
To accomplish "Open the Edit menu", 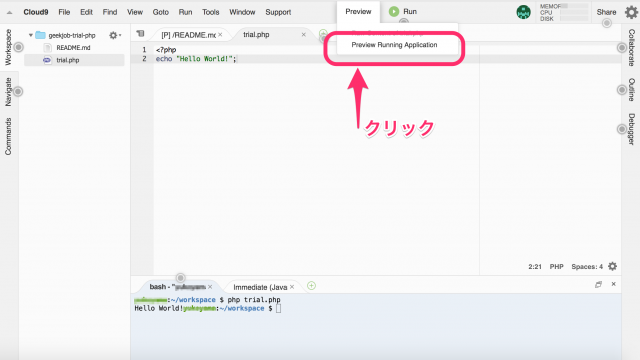I will pos(86,12).
